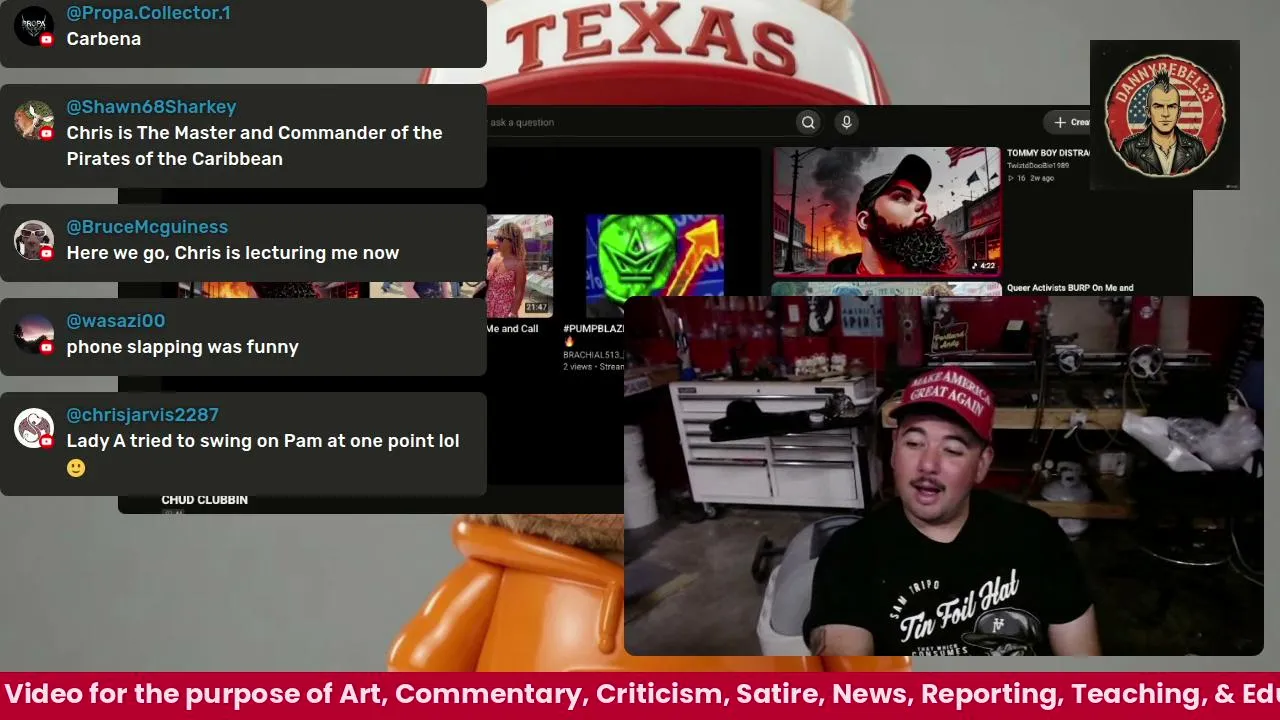
Task: Click 'Lady A tried to swing on Pam' message
Action: (x=263, y=441)
